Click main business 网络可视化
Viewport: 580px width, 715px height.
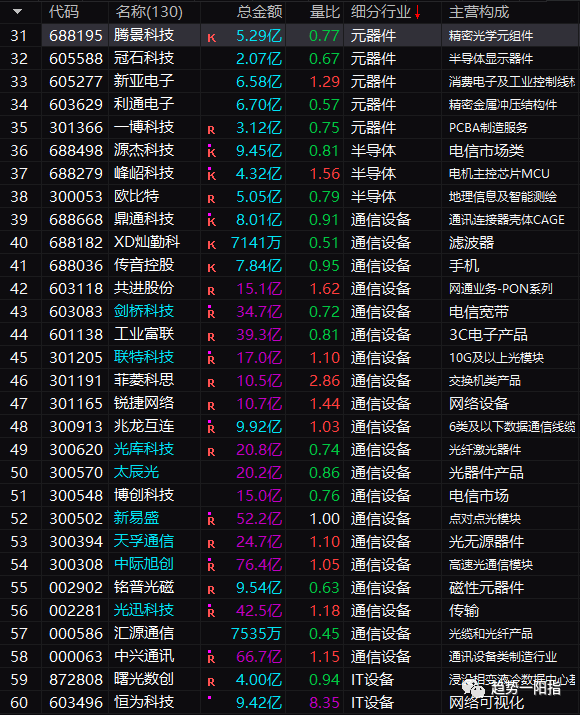point(486,703)
